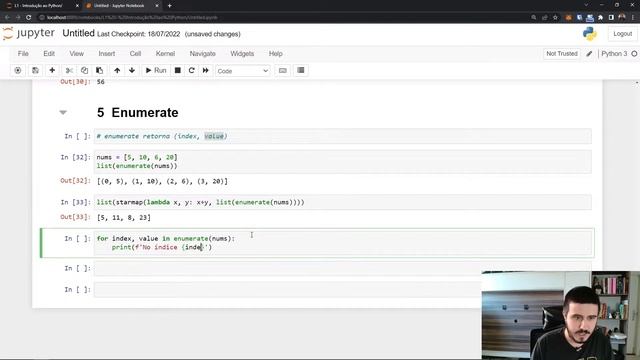Click the share page icon in address bar
The width and height of the screenshot is (640, 360).
(x=544, y=18)
